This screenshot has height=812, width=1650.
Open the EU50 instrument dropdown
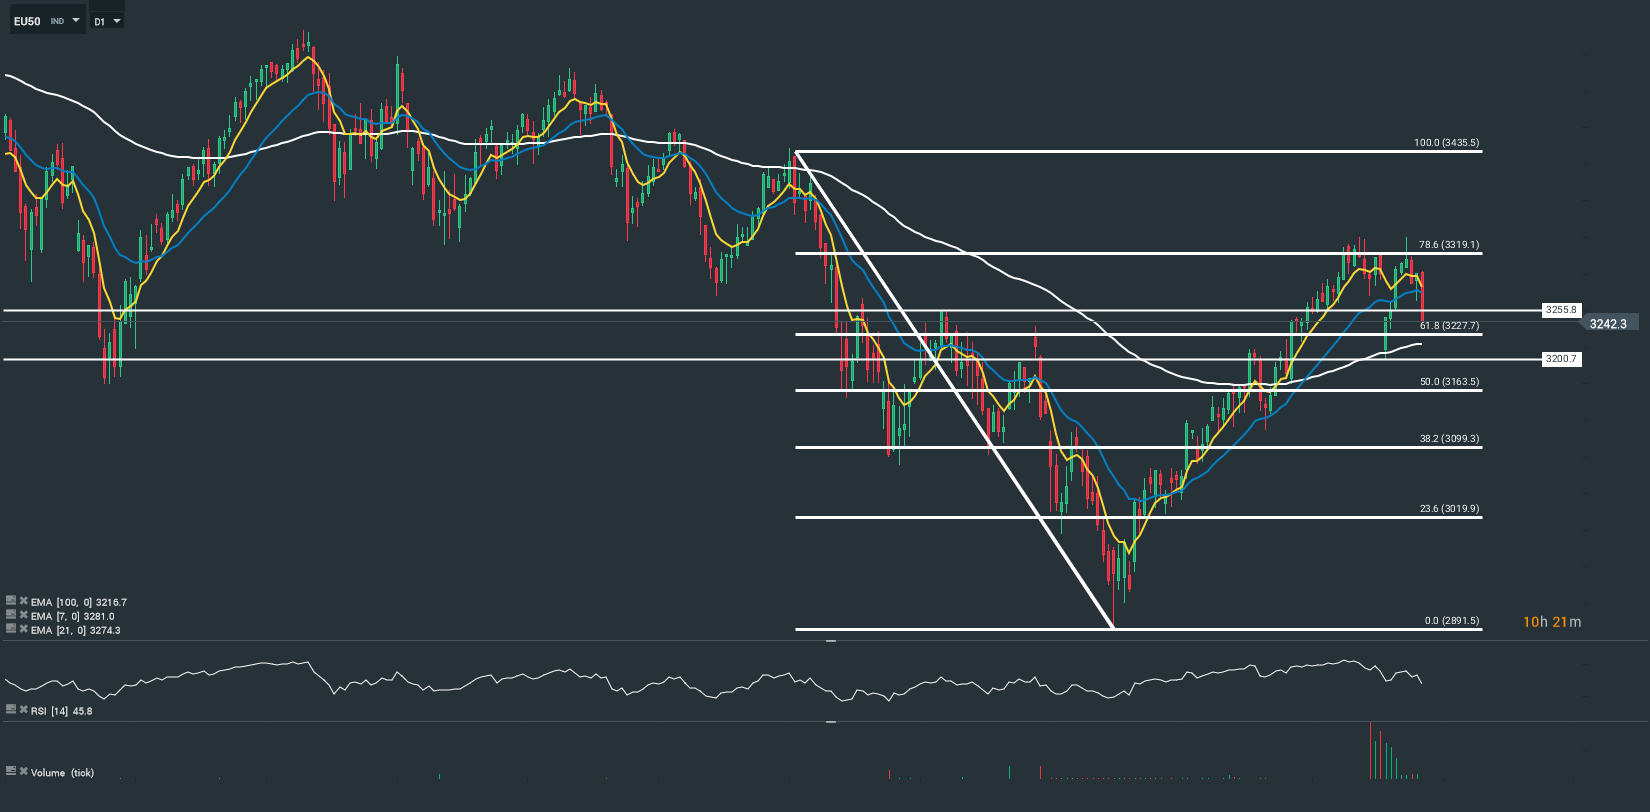coord(76,20)
